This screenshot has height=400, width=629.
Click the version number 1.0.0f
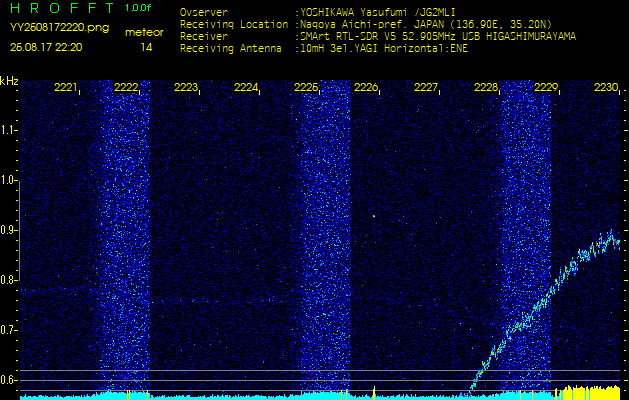click(138, 8)
